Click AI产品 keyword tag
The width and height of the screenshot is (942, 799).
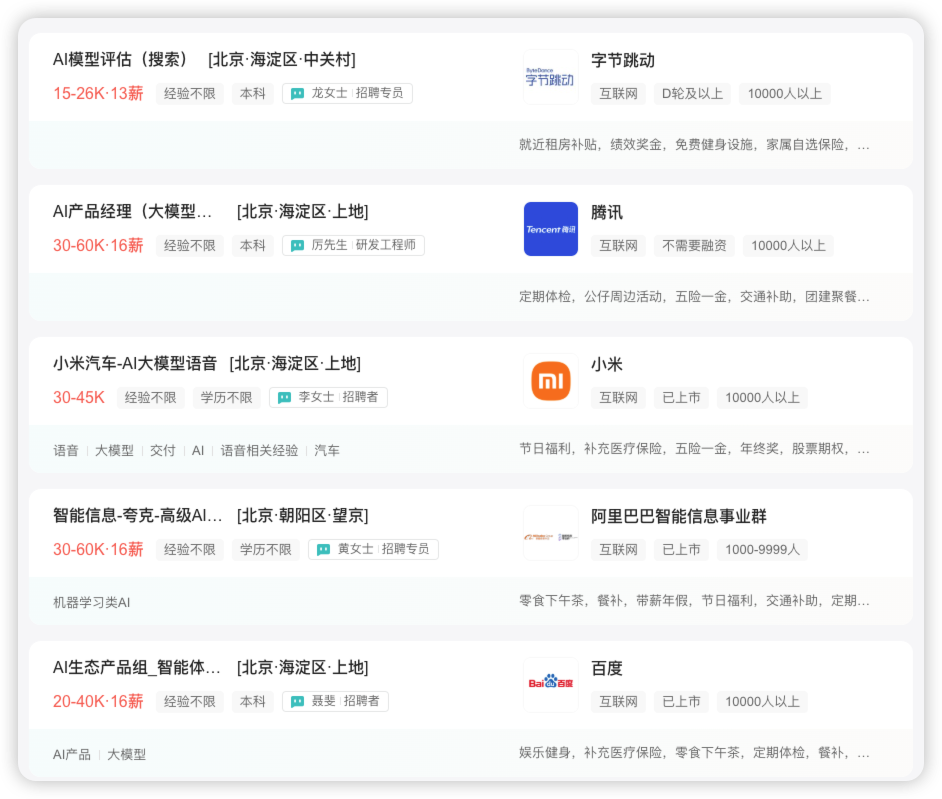click(x=71, y=755)
